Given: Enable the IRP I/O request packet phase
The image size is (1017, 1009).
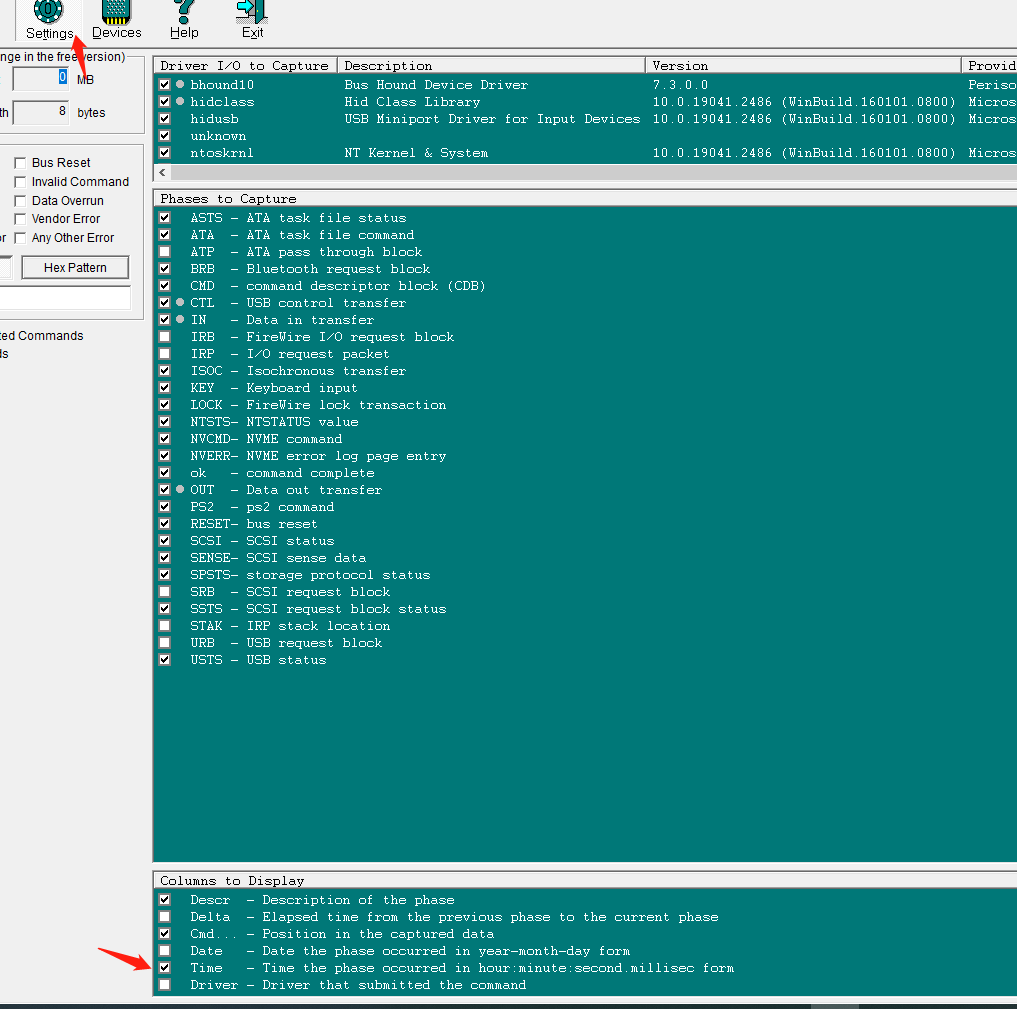Looking at the screenshot, I should (x=165, y=353).
